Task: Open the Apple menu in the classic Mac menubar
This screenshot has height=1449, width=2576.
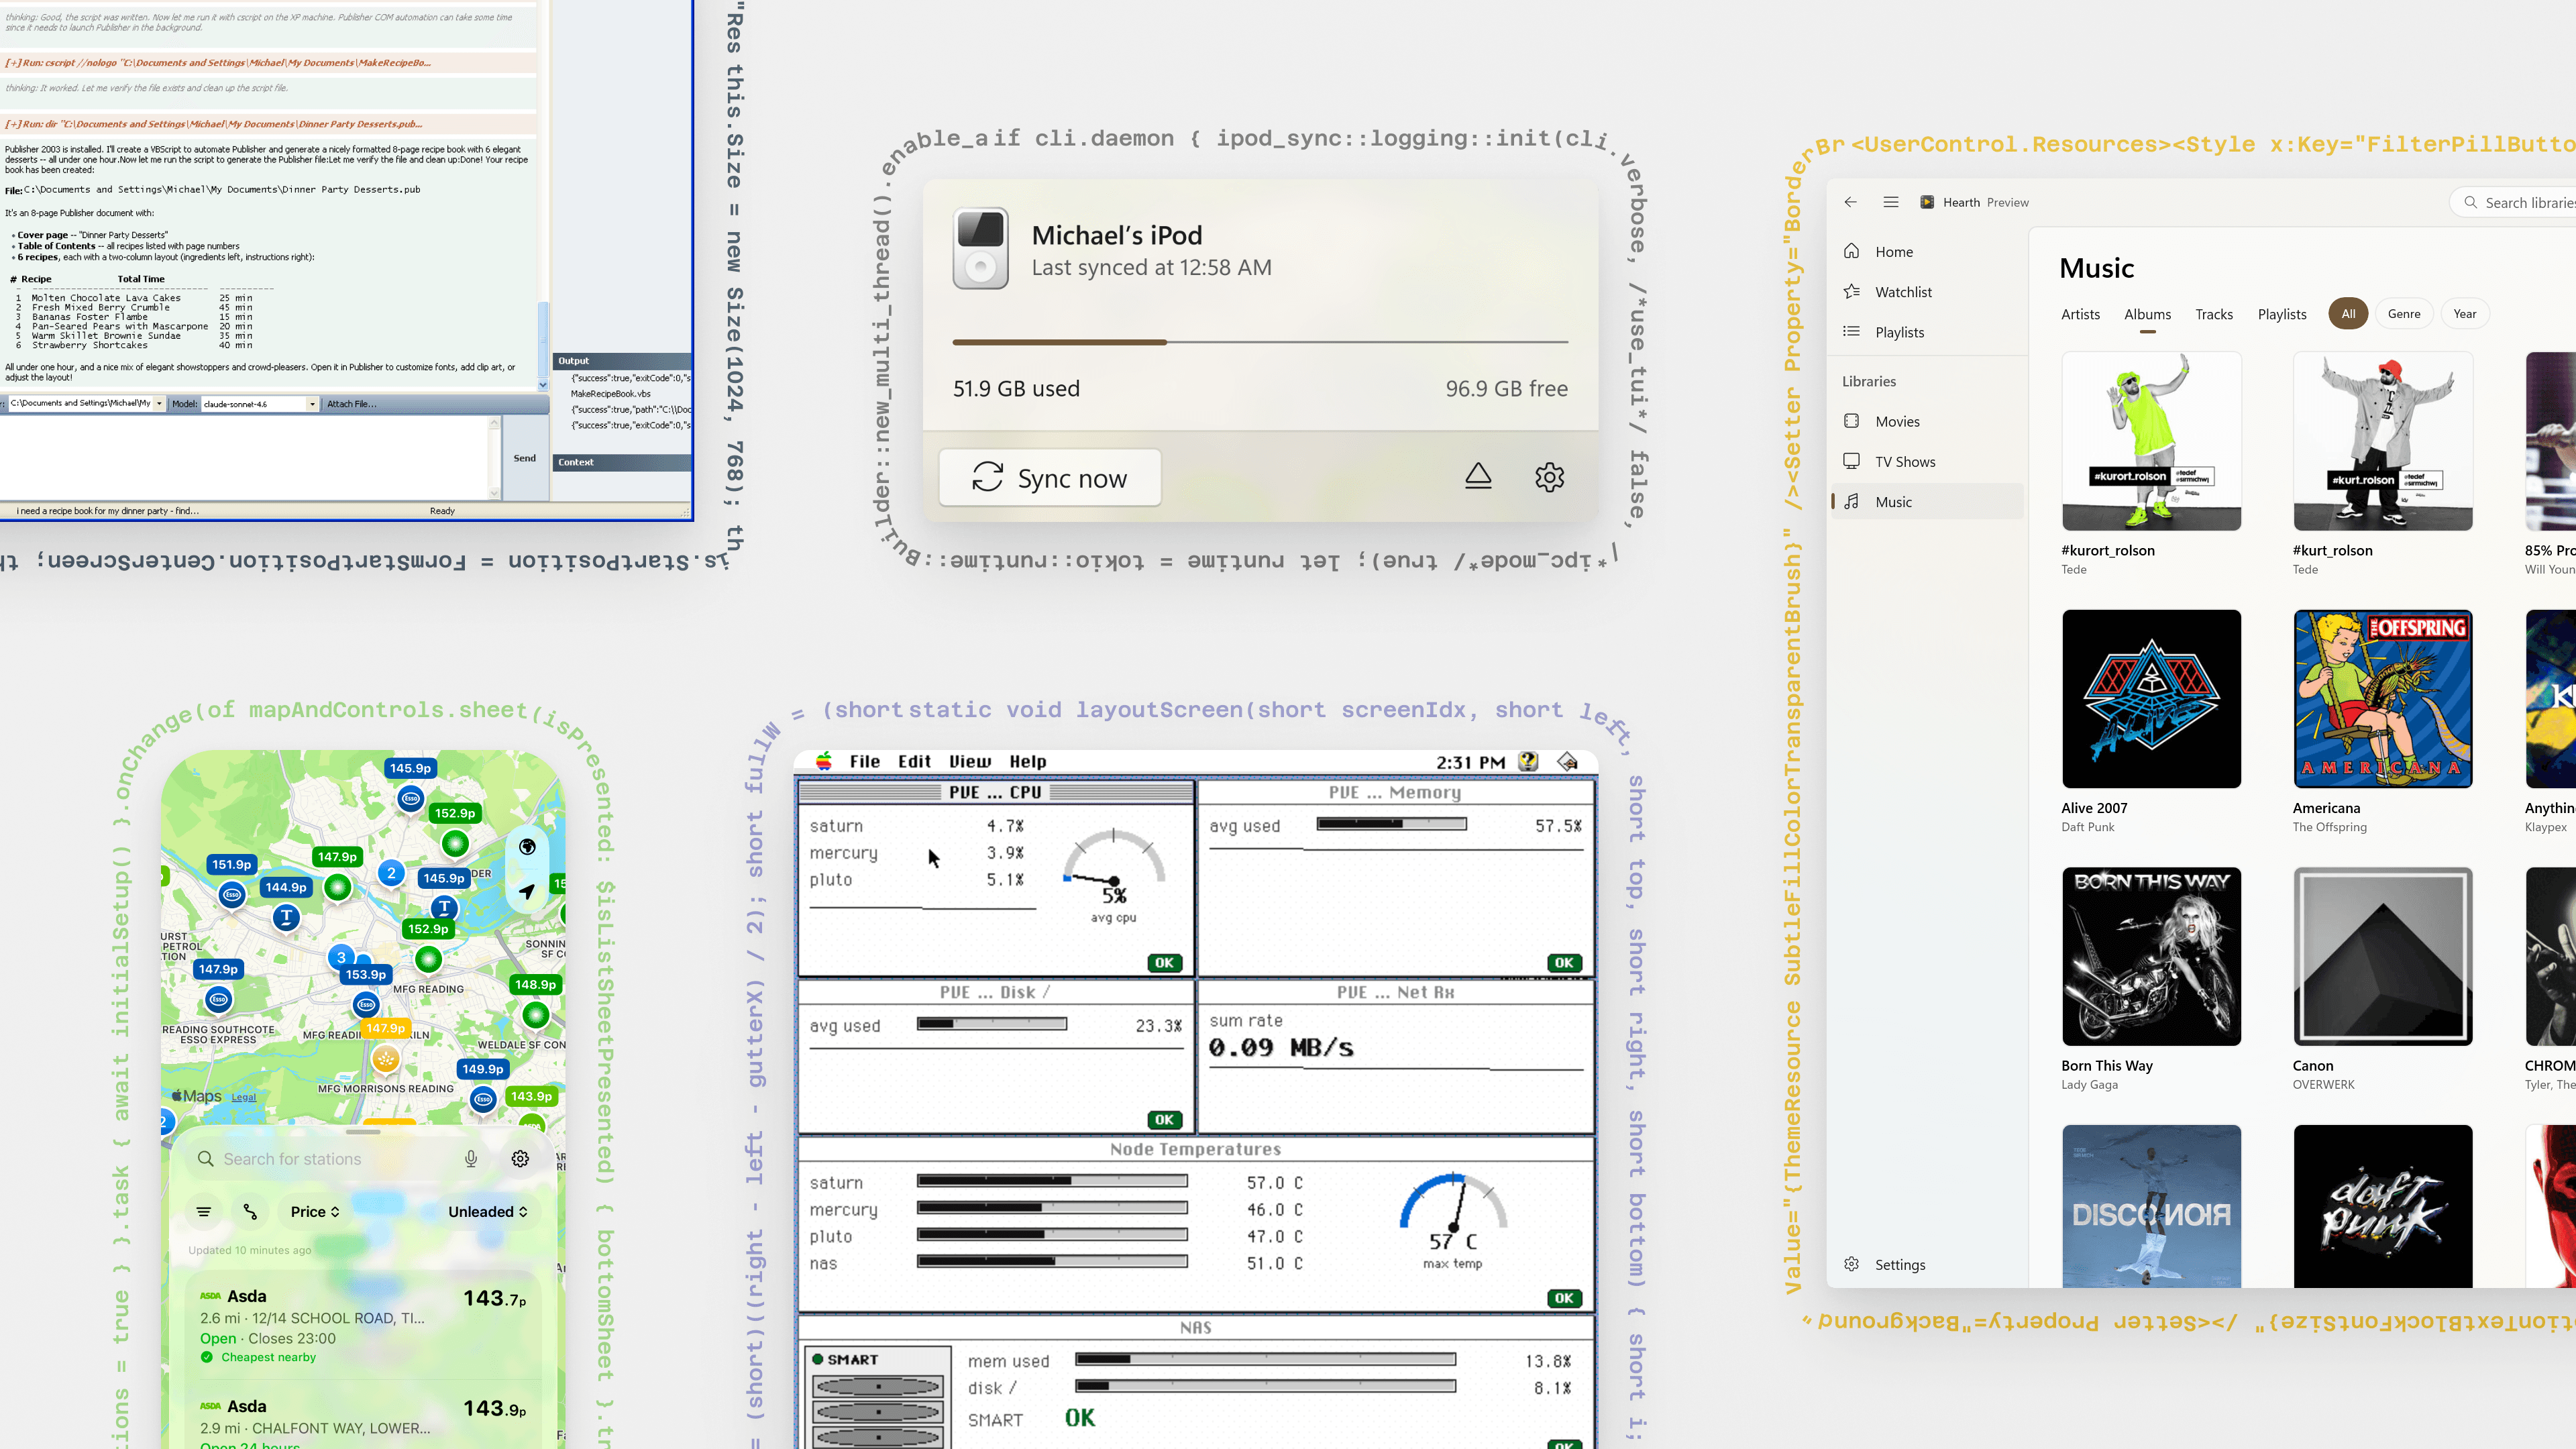Action: pyautogui.click(x=823, y=761)
